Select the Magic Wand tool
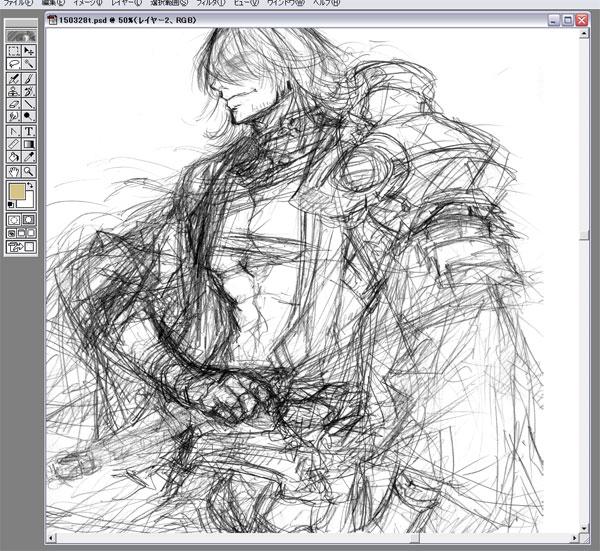 29,64
